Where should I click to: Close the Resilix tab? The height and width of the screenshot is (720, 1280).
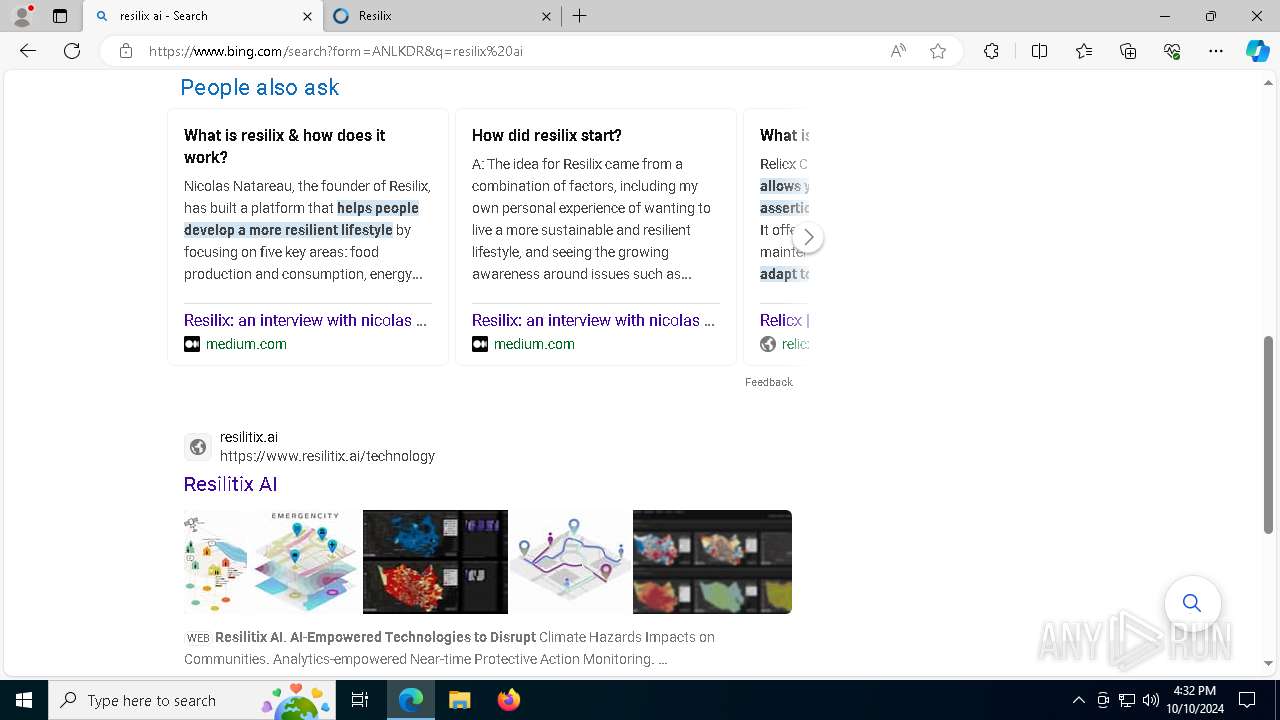(x=546, y=16)
